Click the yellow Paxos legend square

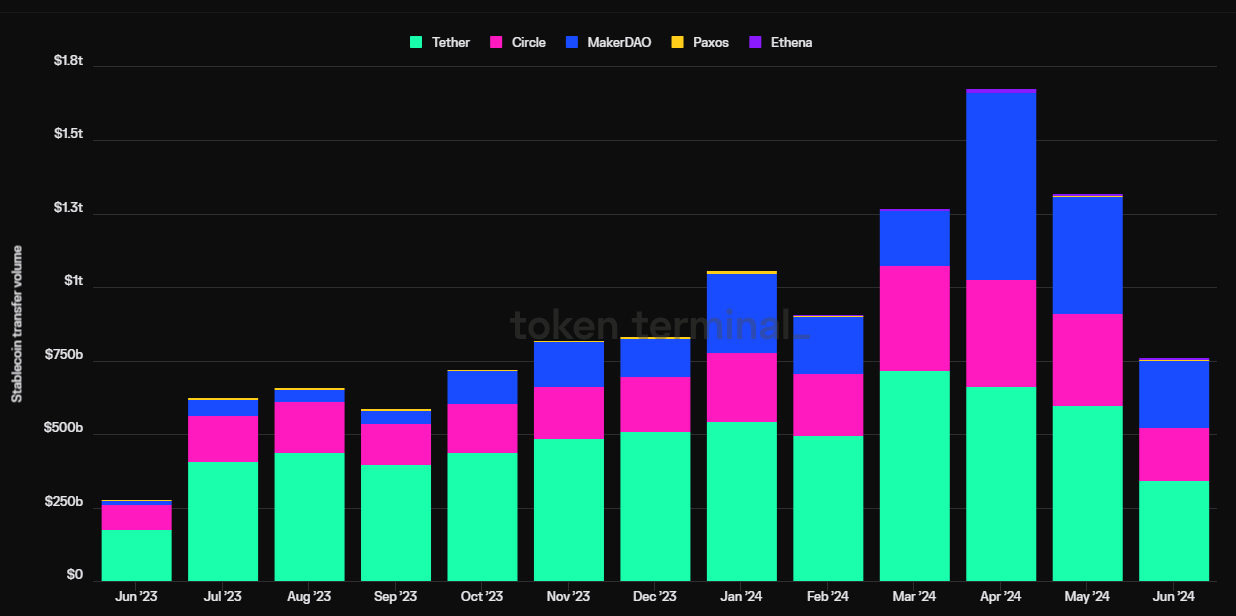[x=677, y=42]
